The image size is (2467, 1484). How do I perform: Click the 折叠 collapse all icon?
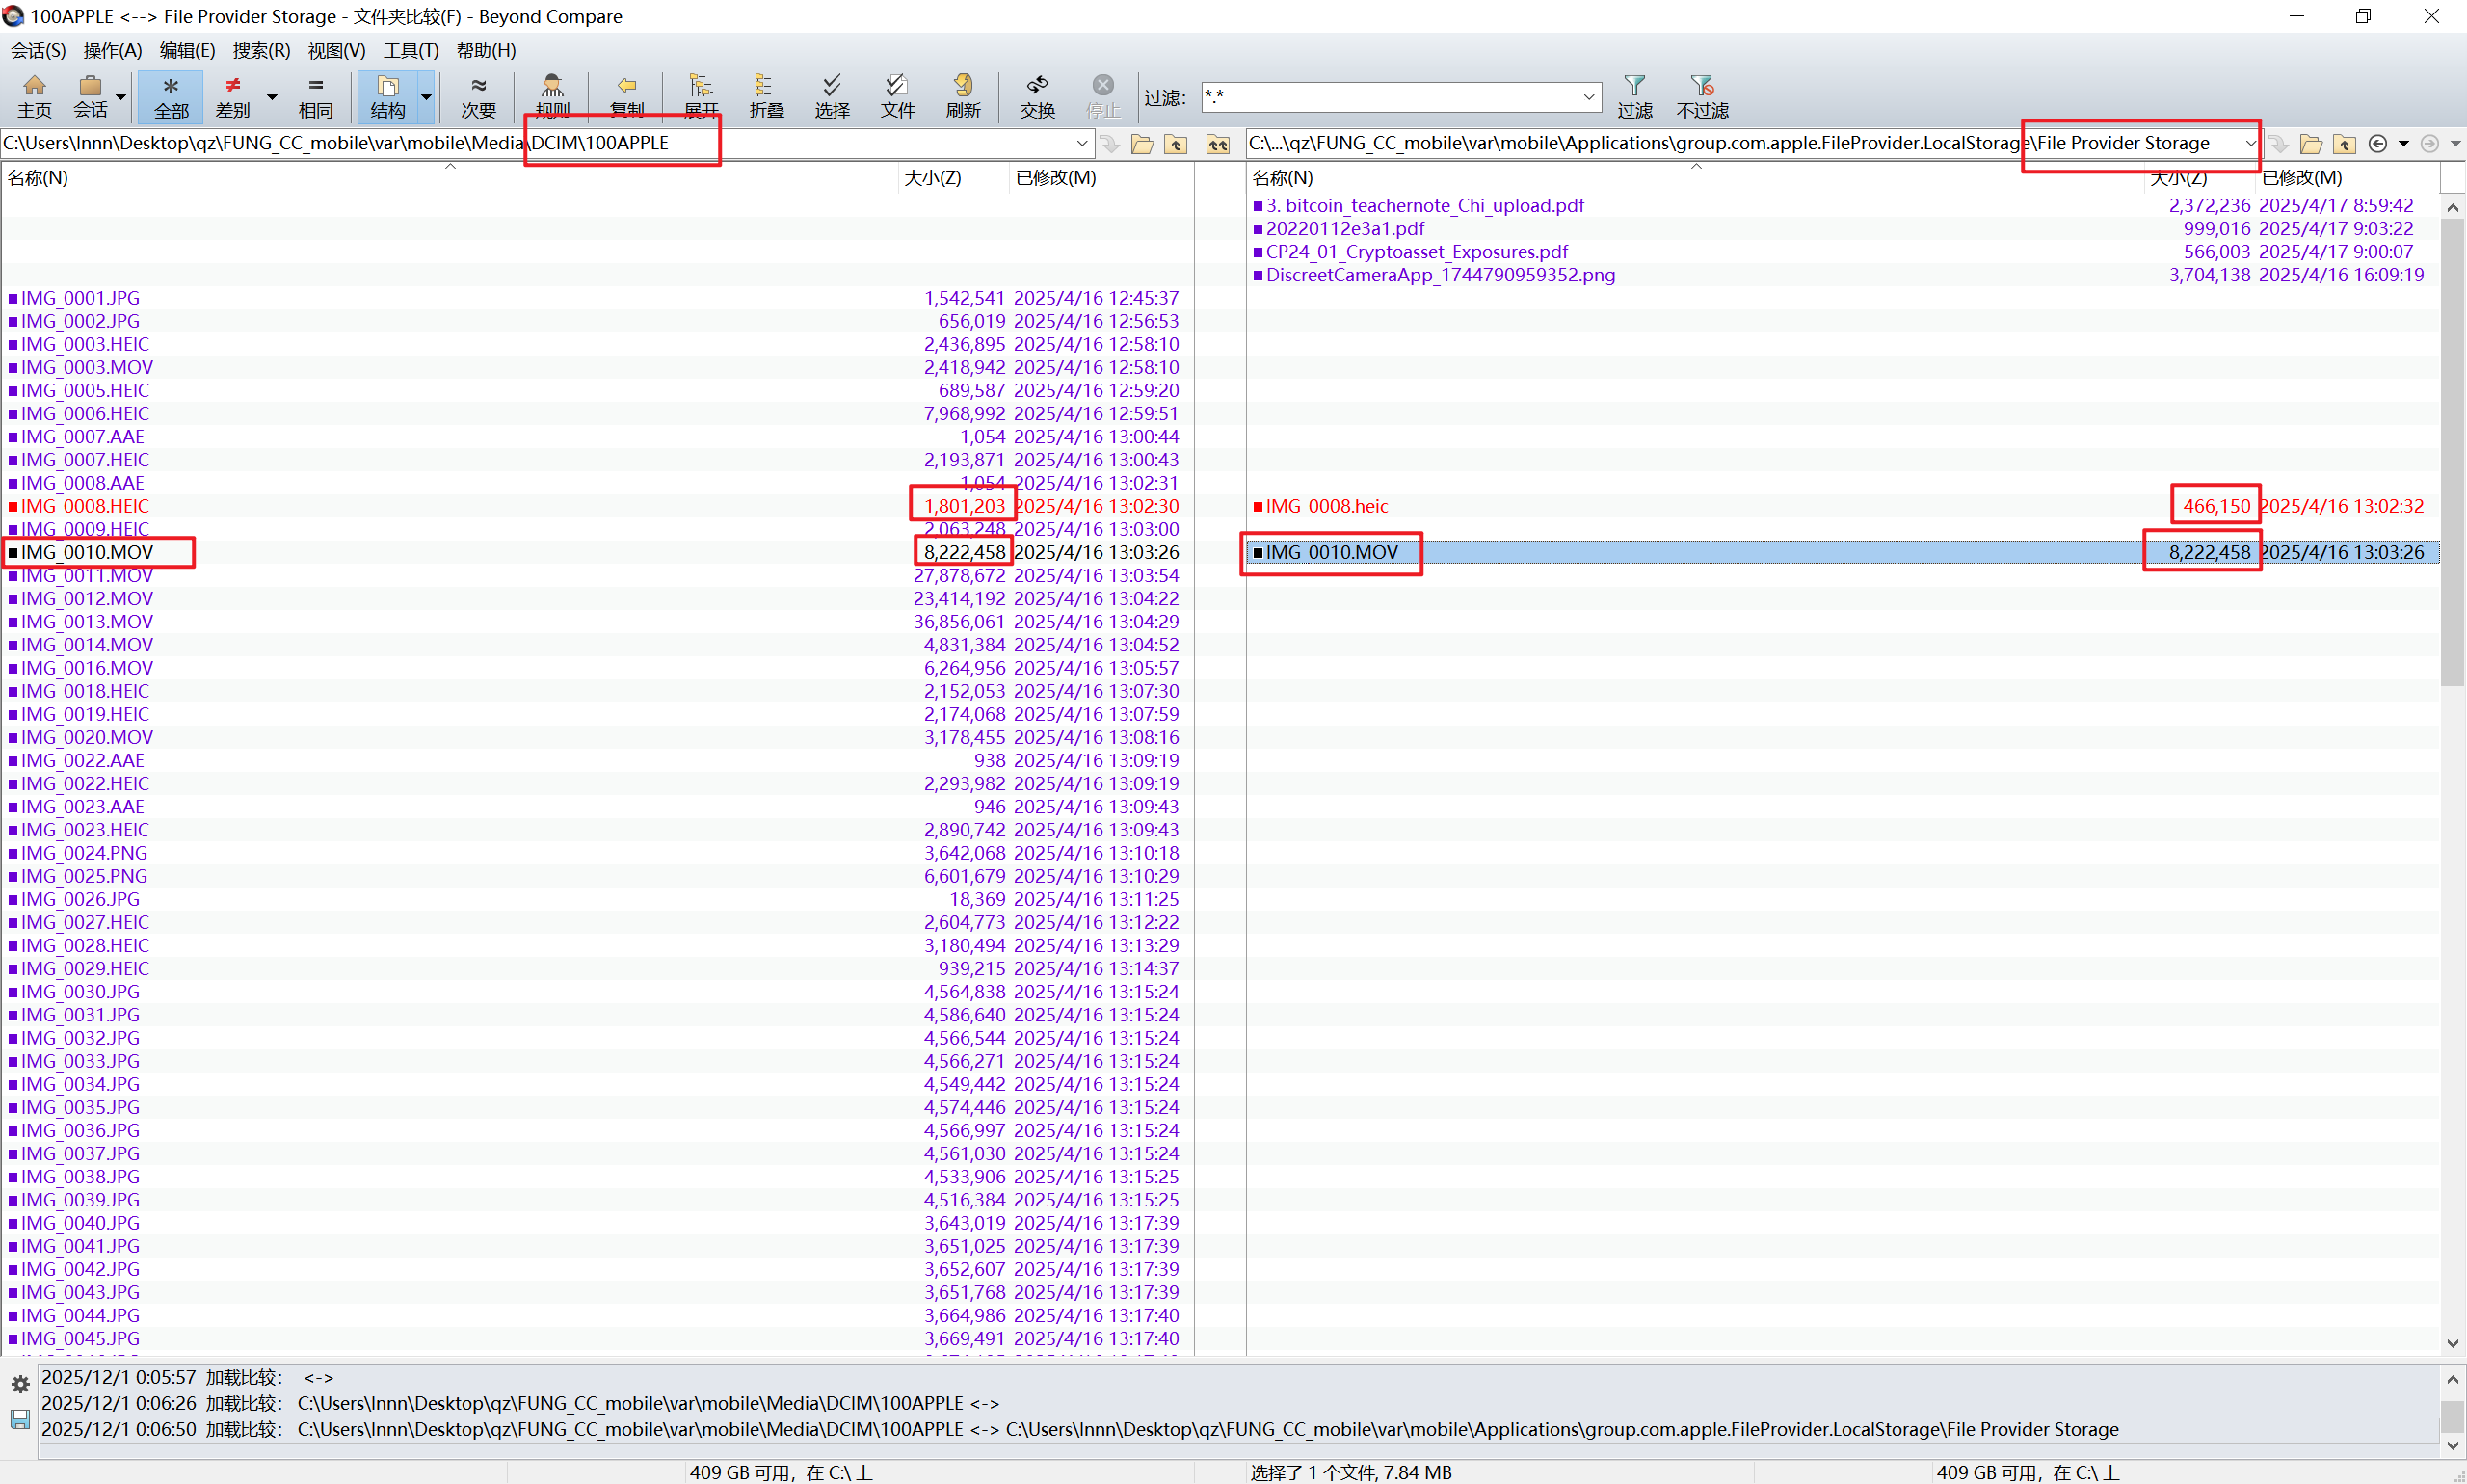pos(766,95)
